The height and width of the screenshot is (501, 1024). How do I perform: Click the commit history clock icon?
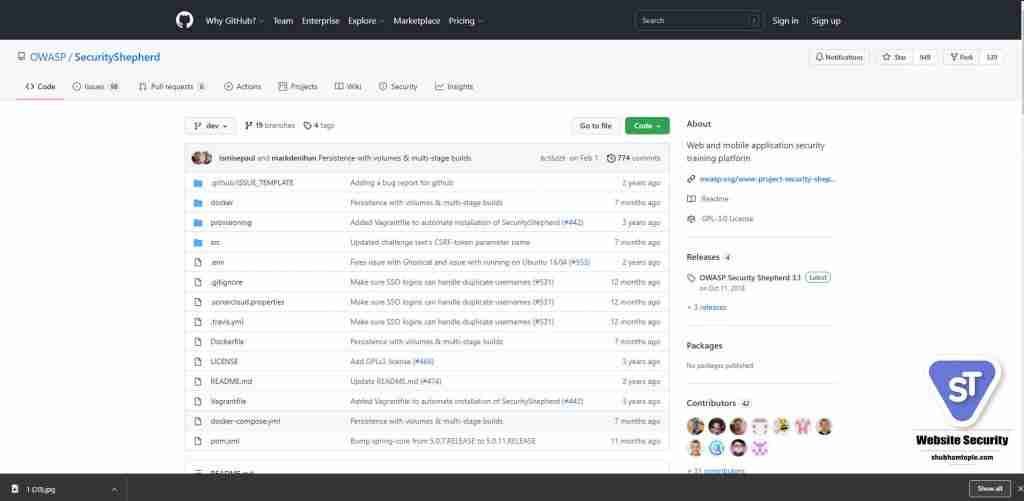[611, 158]
